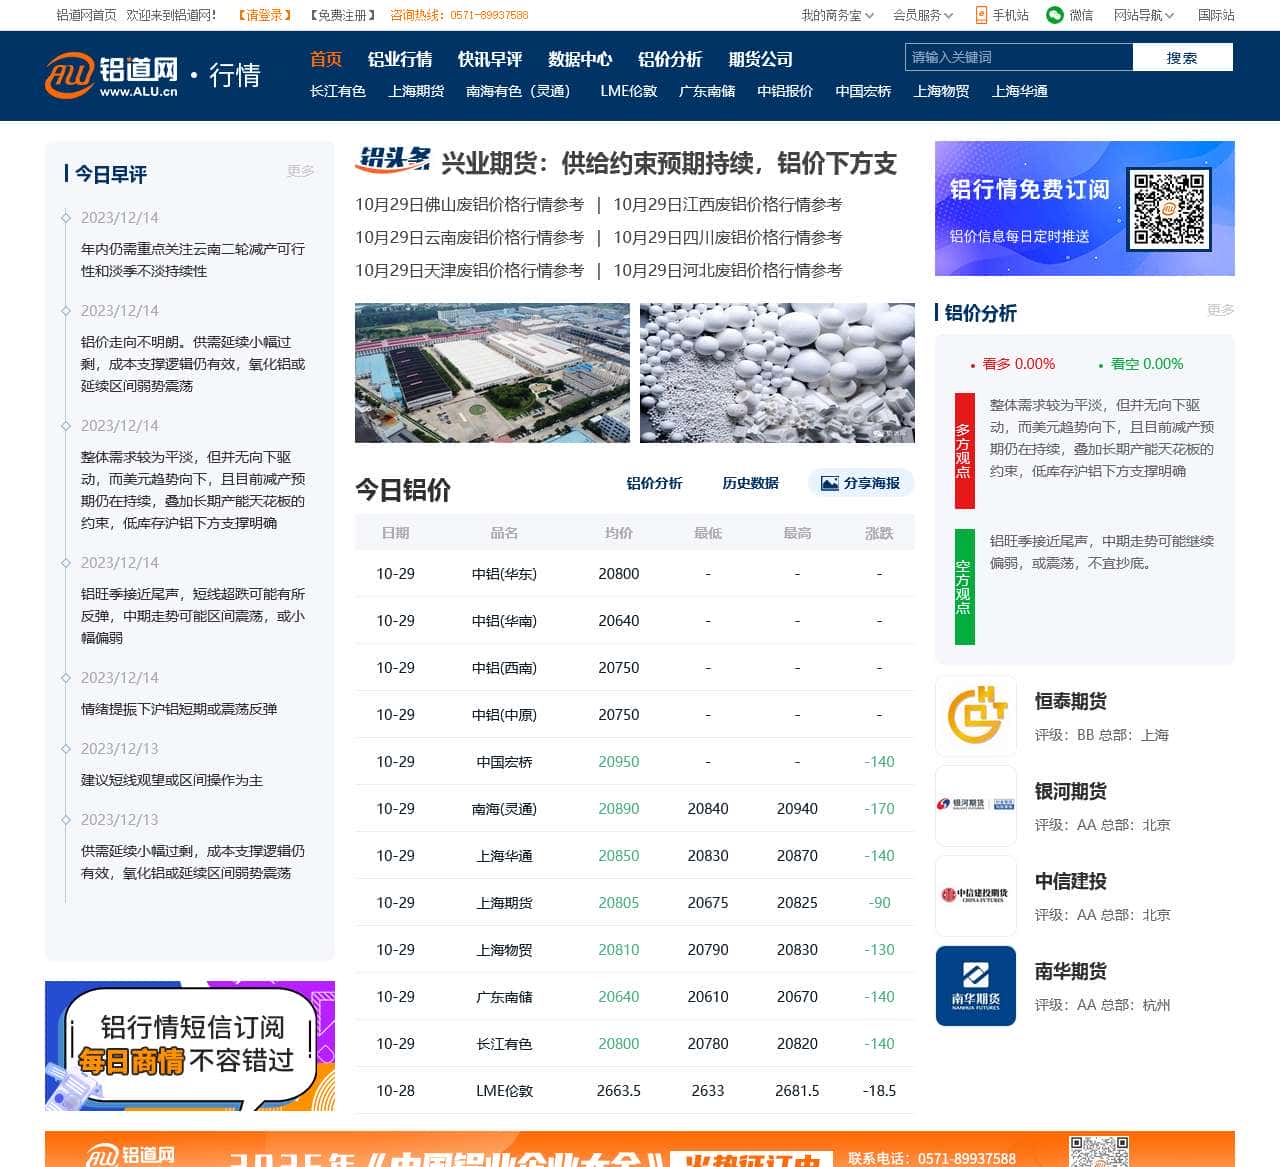Open 铝行情短信订阅 banner
The image size is (1280, 1167).
[x=190, y=1046]
